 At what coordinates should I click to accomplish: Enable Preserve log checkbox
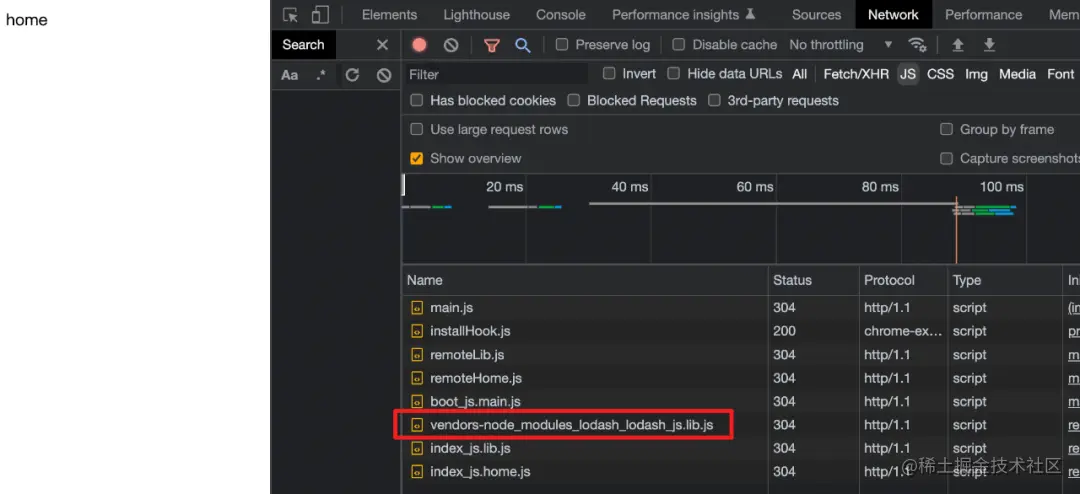point(561,45)
